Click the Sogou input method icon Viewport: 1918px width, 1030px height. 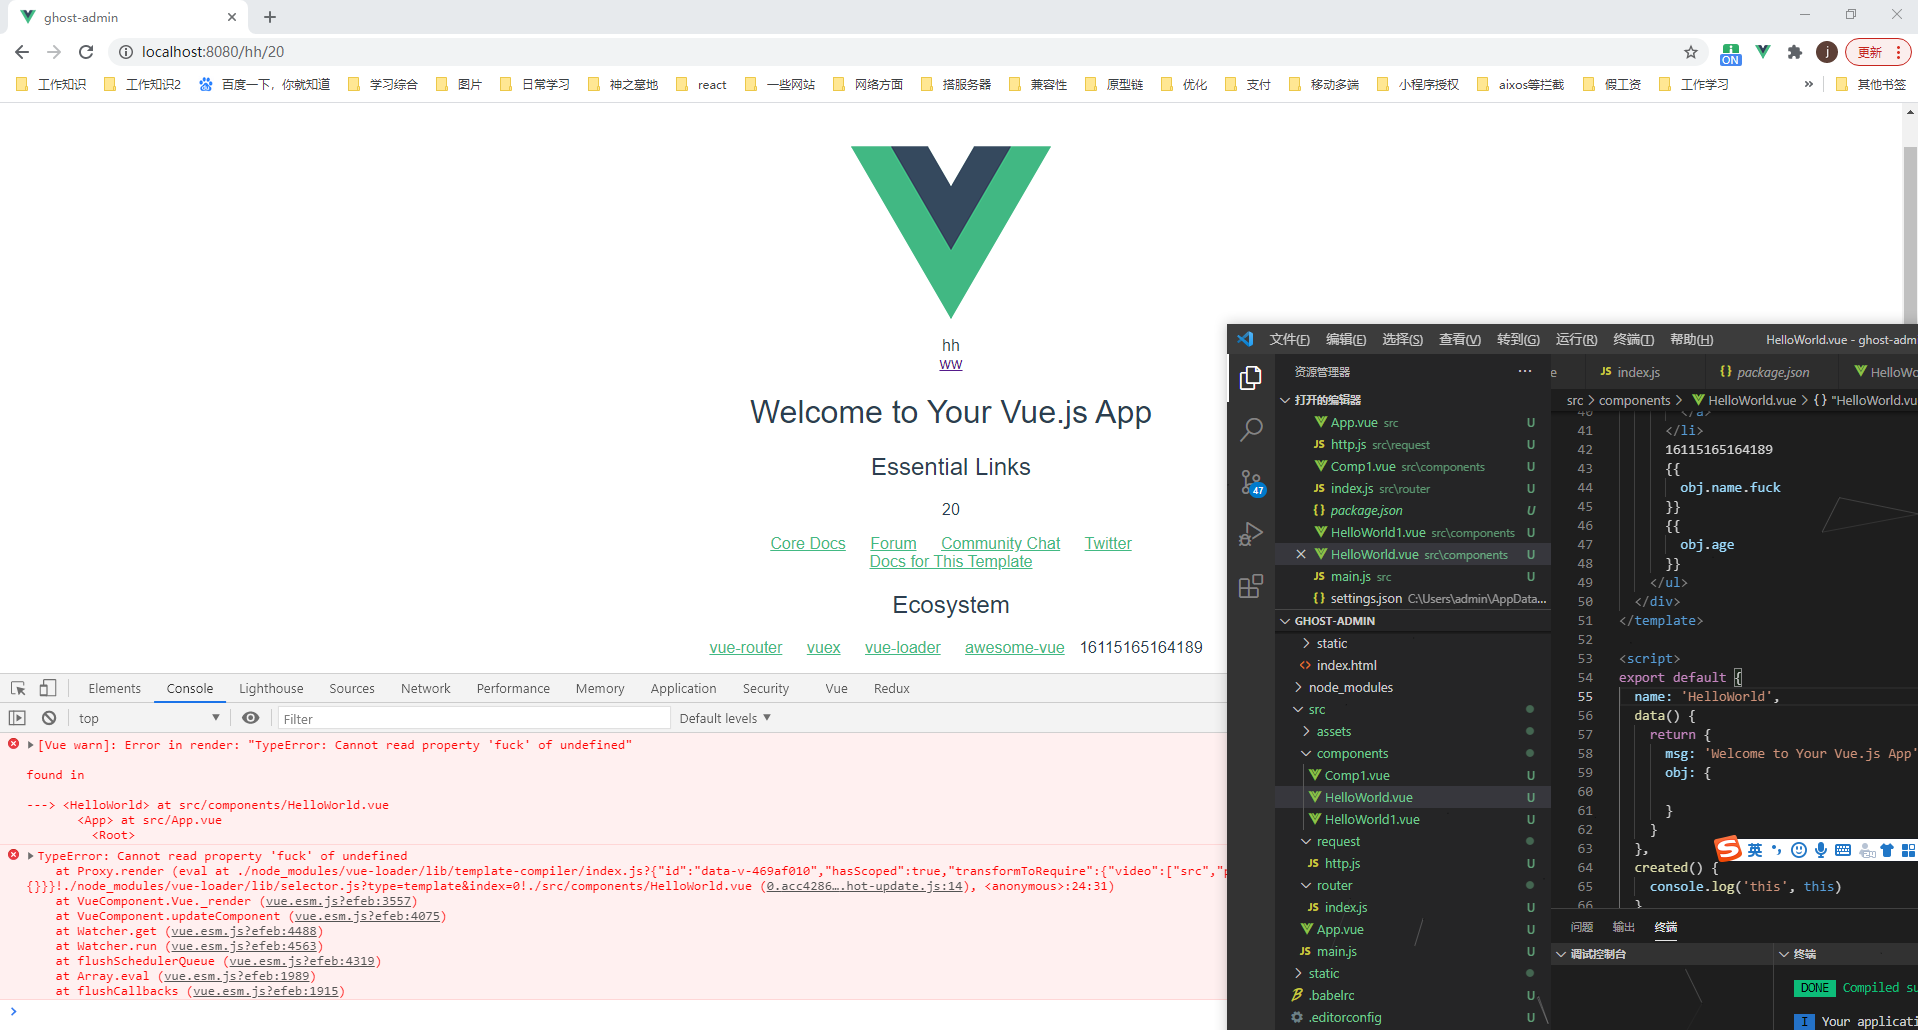point(1727,849)
